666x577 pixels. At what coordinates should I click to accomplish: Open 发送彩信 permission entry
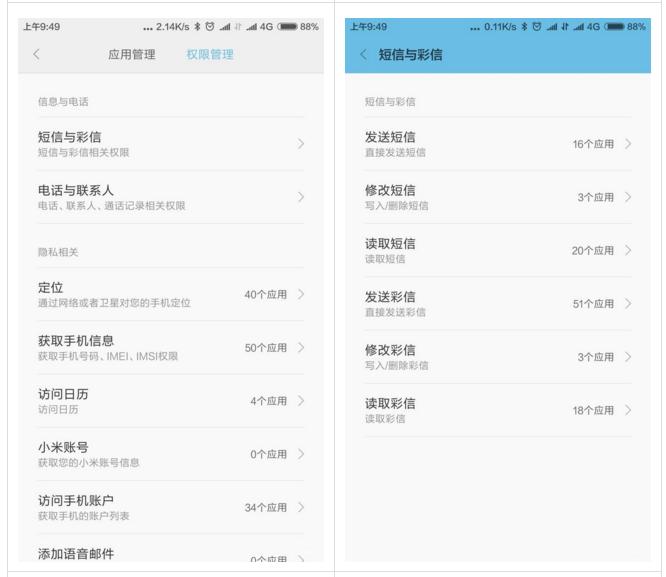point(498,304)
